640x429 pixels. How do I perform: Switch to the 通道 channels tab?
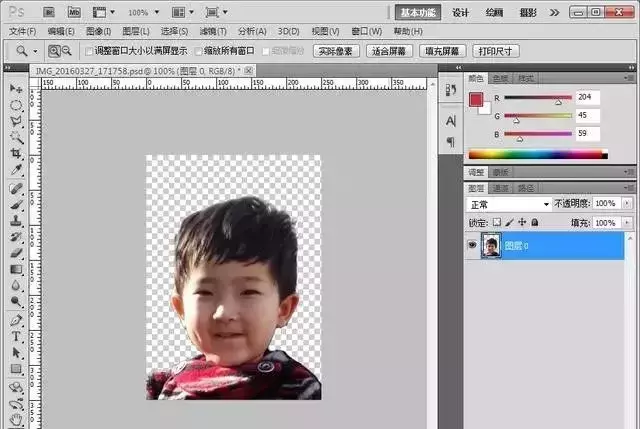click(500, 188)
